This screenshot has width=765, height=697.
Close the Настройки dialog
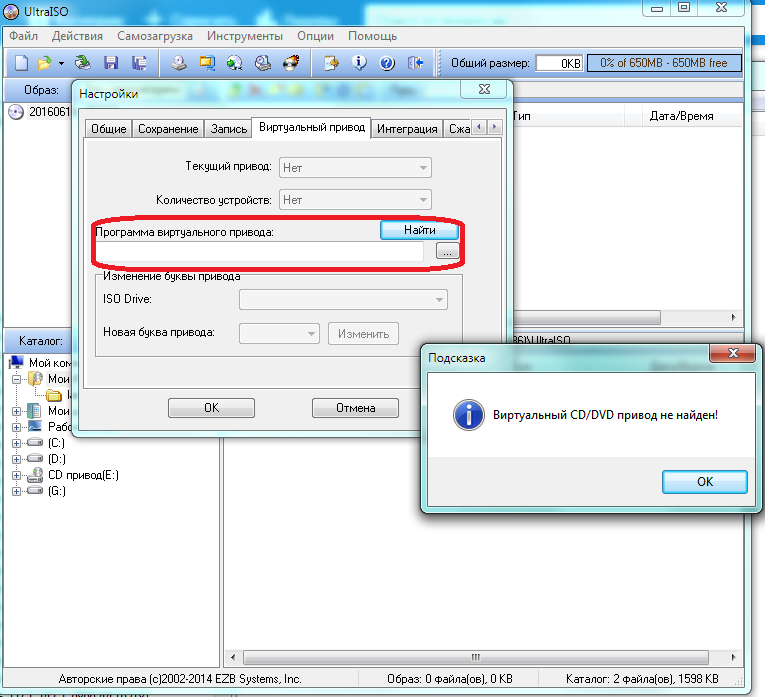tap(484, 89)
